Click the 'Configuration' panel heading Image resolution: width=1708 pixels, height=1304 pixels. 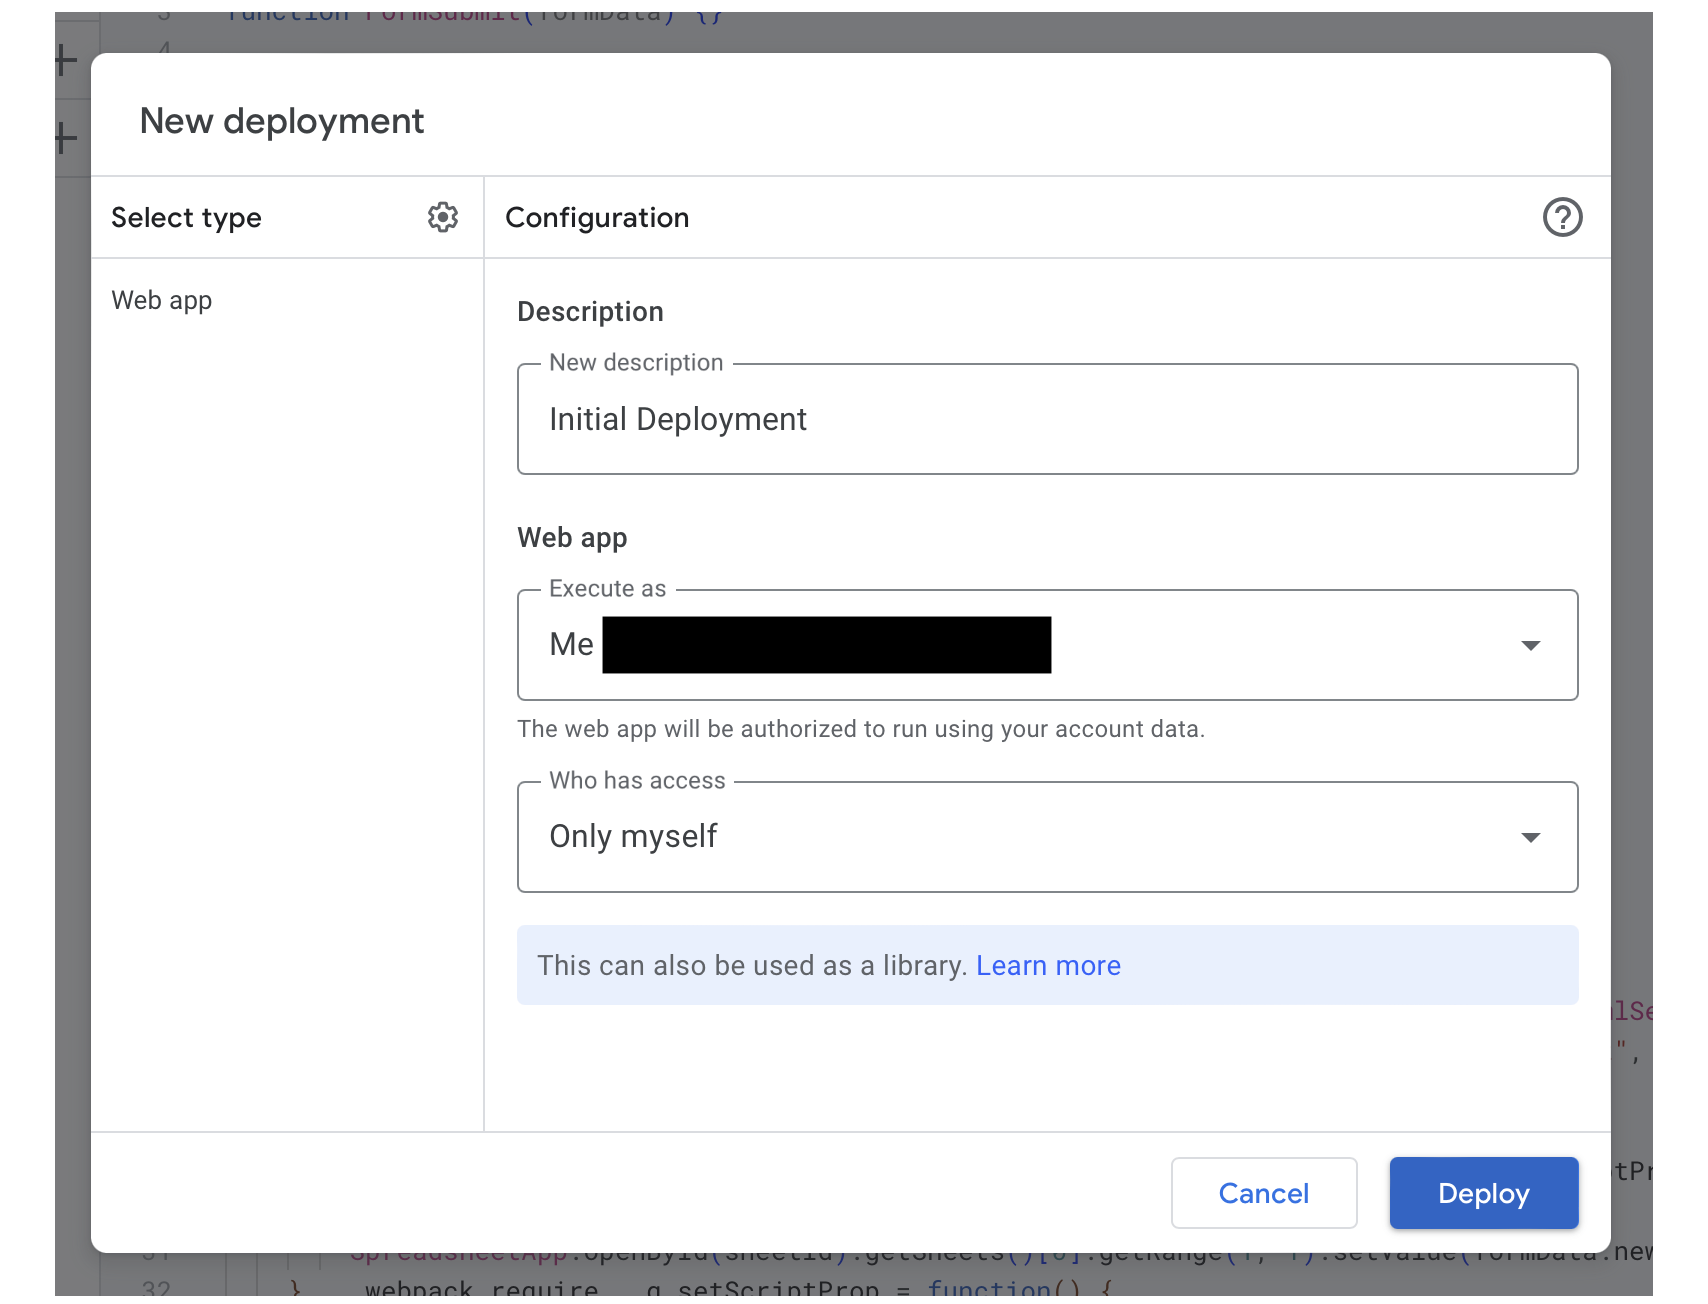click(x=597, y=218)
